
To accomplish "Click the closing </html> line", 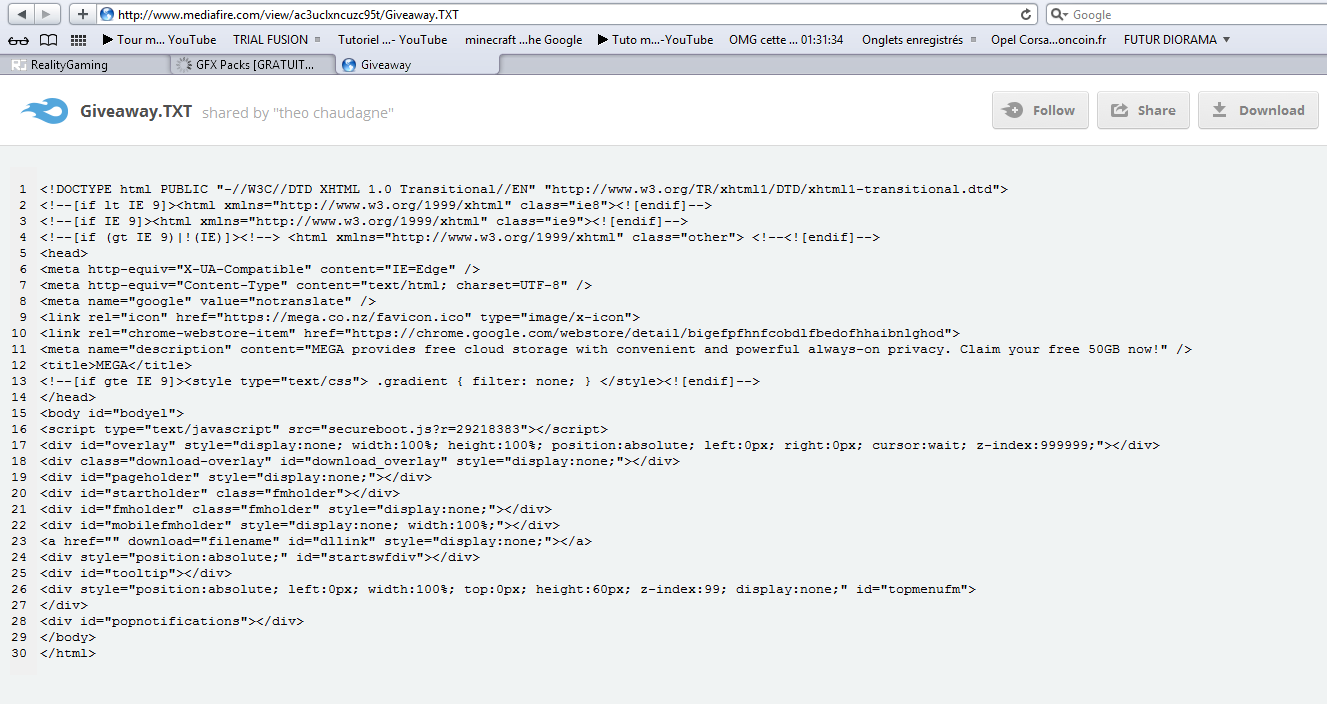I will tap(68, 653).
